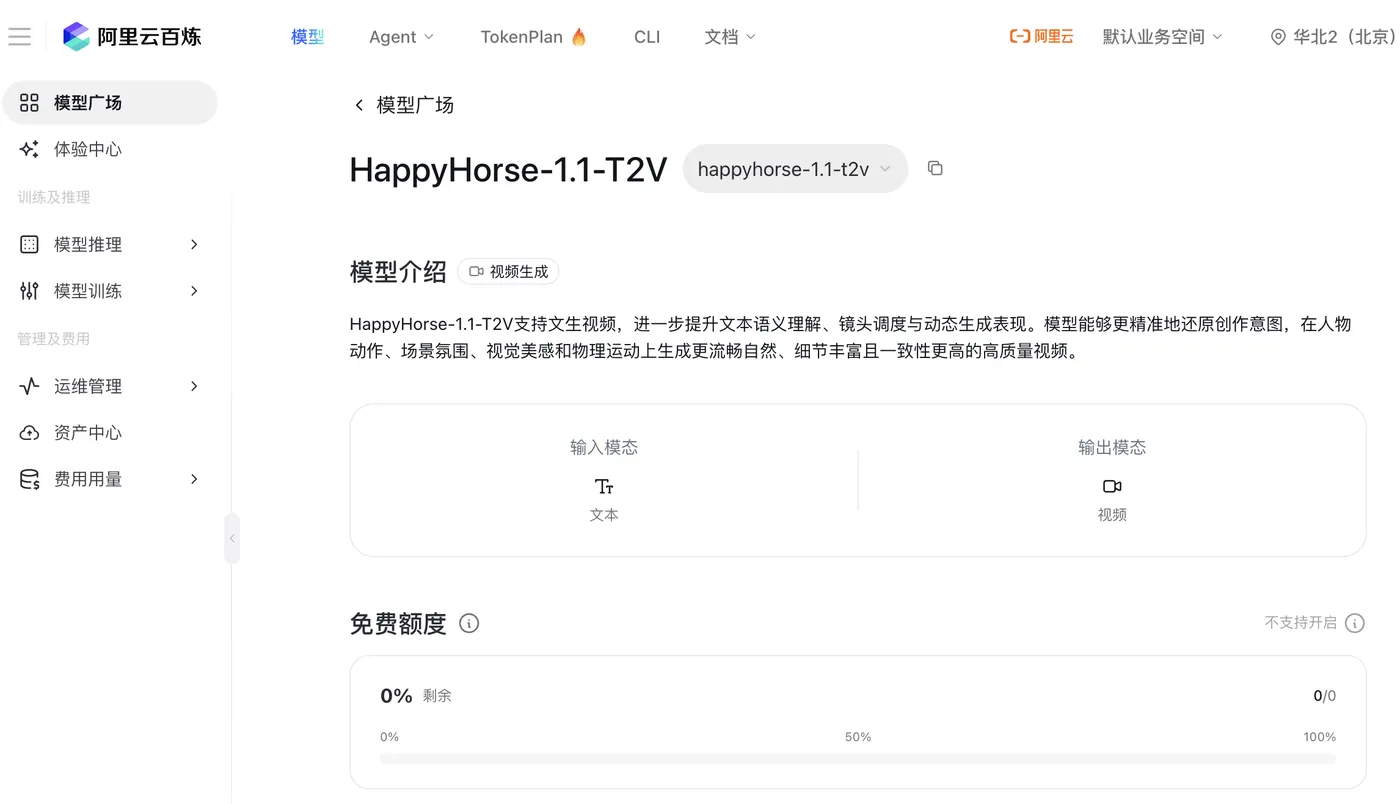Open 资产中心 in sidebar

pos(110,433)
